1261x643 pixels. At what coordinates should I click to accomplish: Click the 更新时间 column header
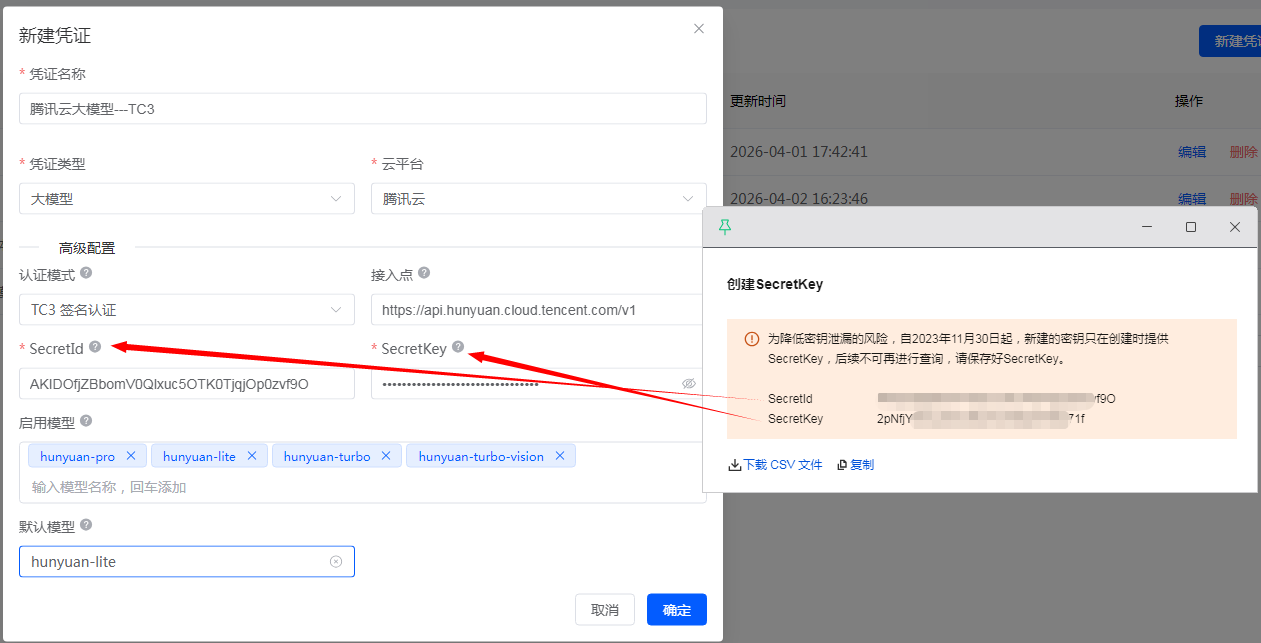pyautogui.click(x=758, y=101)
